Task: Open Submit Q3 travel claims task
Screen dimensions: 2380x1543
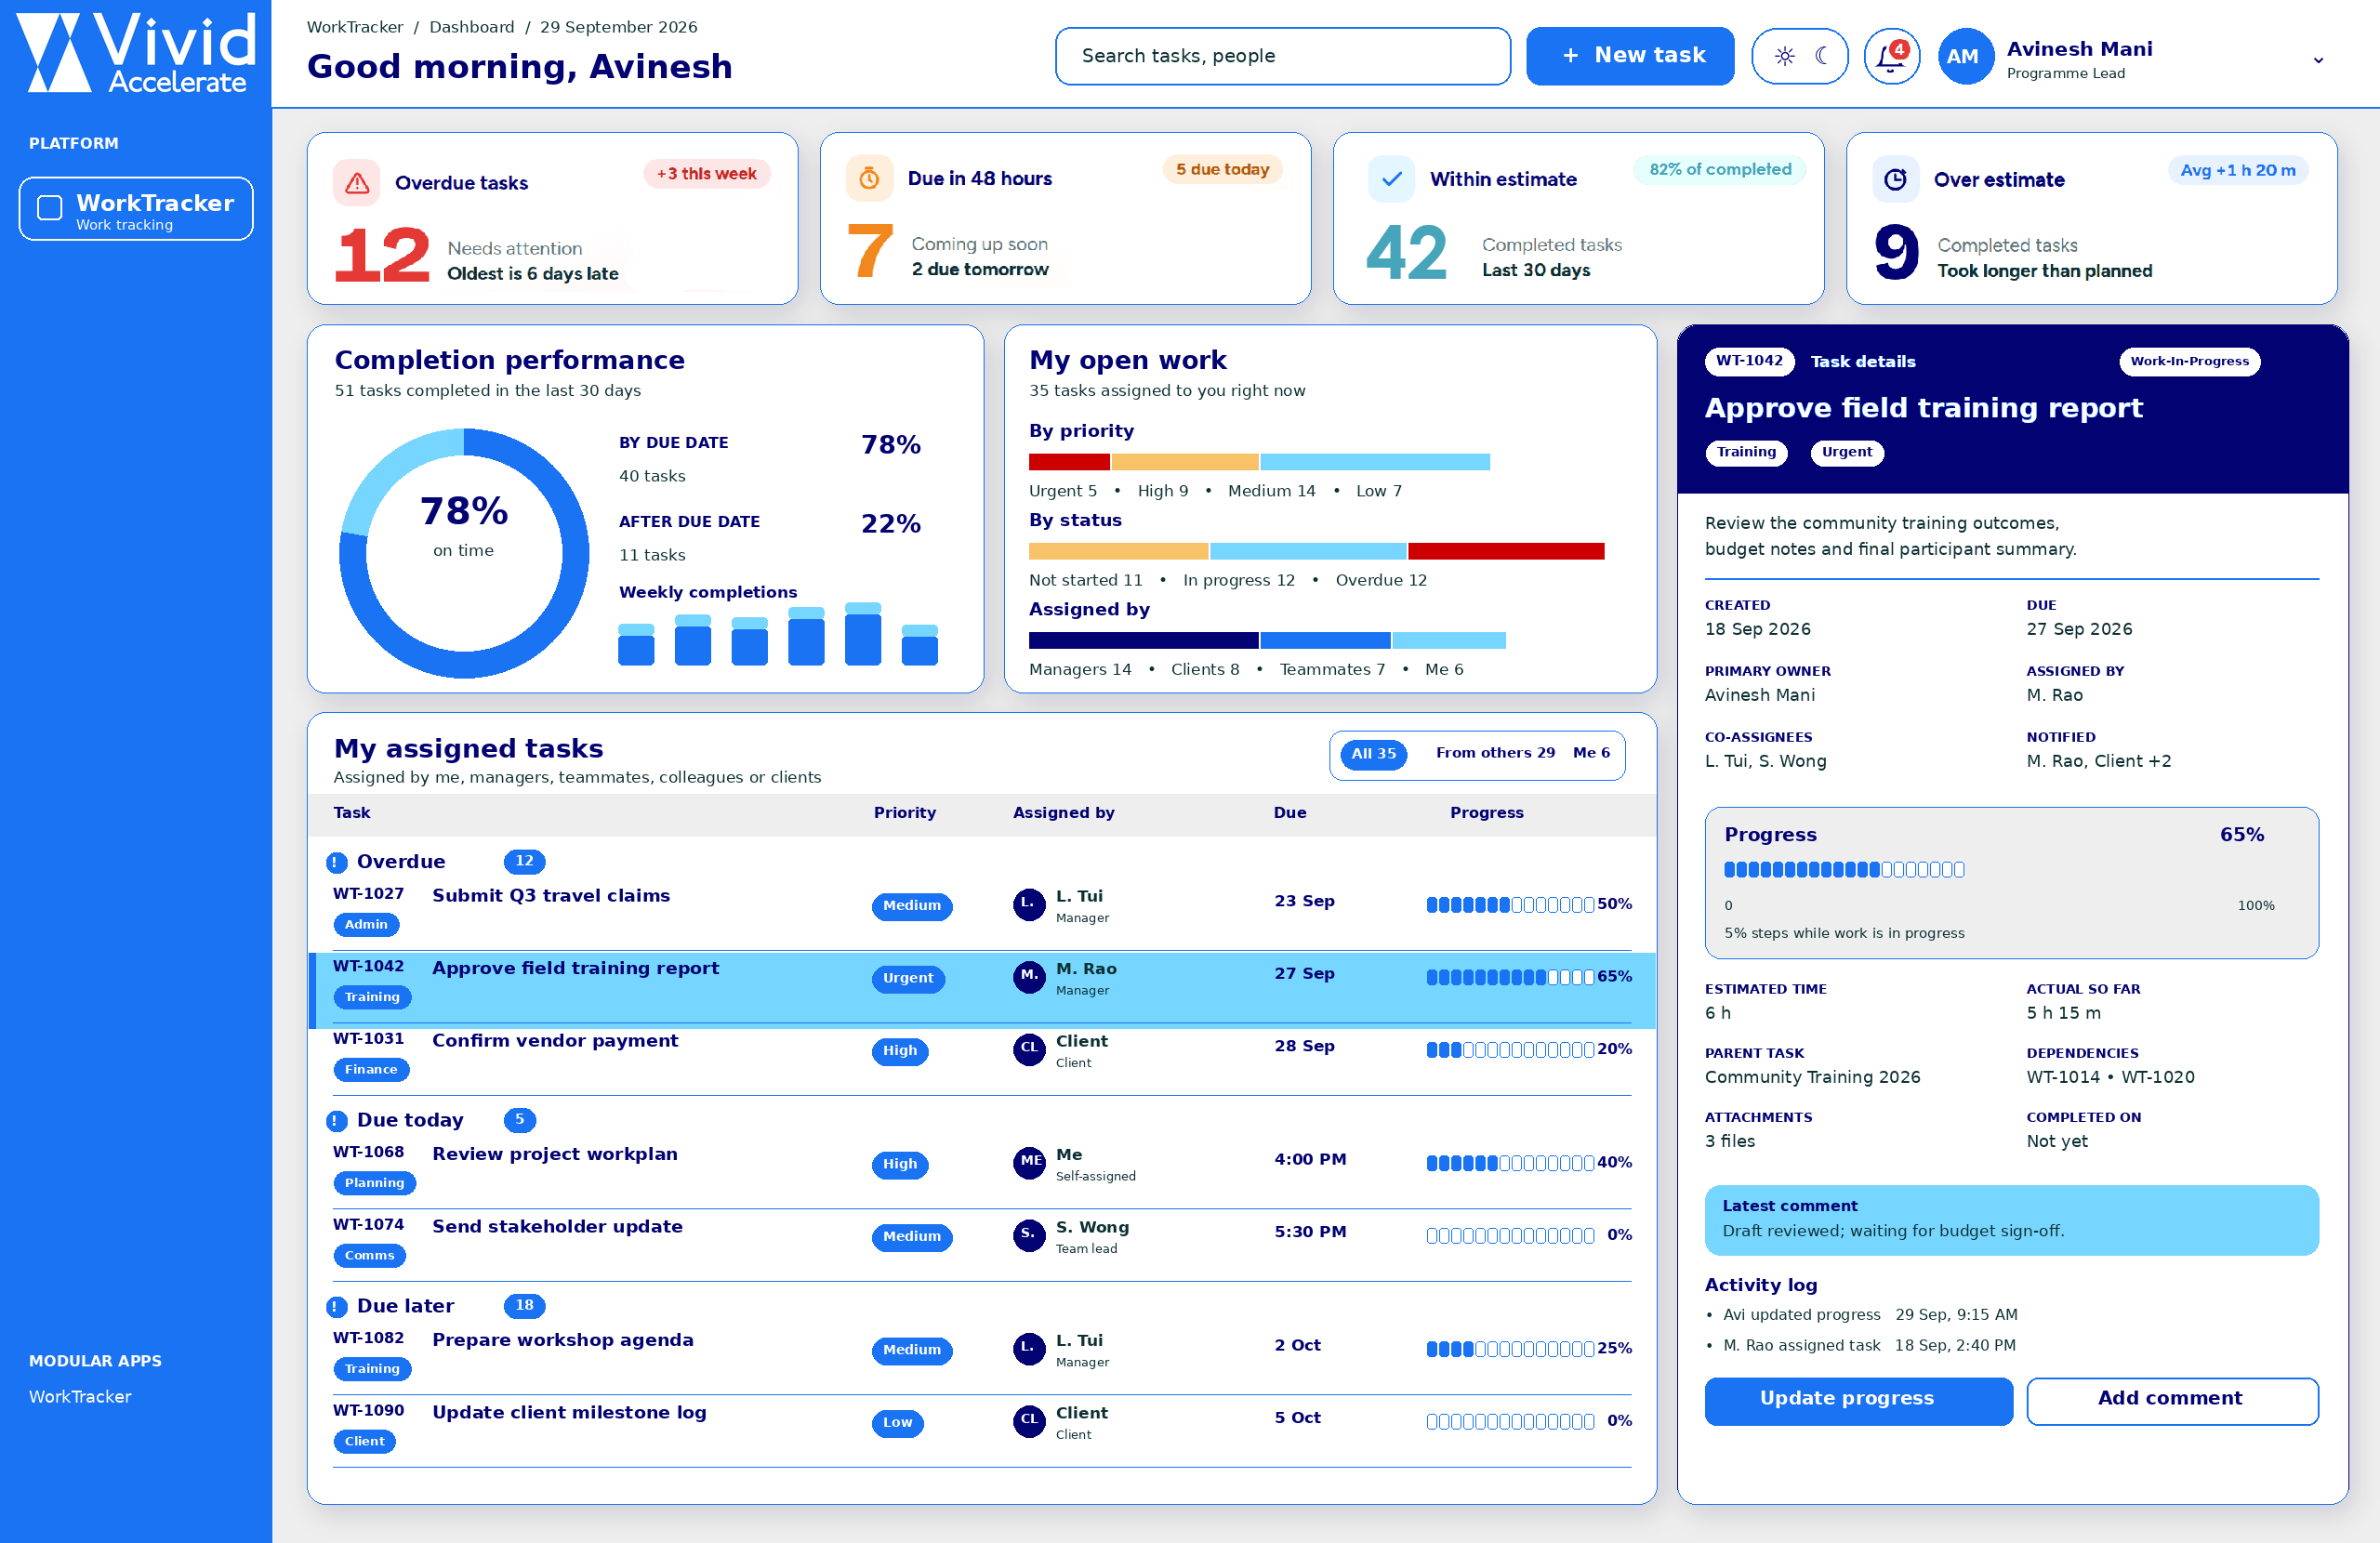Action: (551, 896)
